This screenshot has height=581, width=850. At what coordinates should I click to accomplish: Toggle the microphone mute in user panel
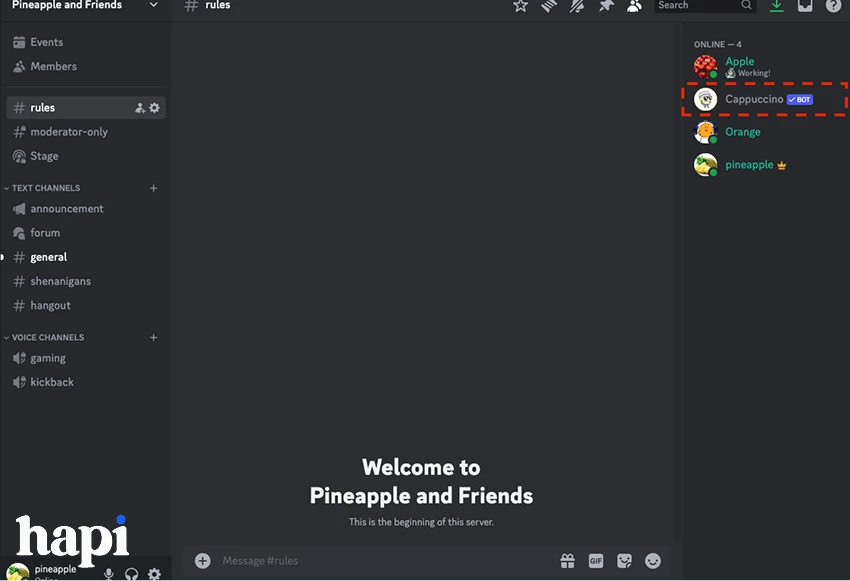(x=109, y=574)
